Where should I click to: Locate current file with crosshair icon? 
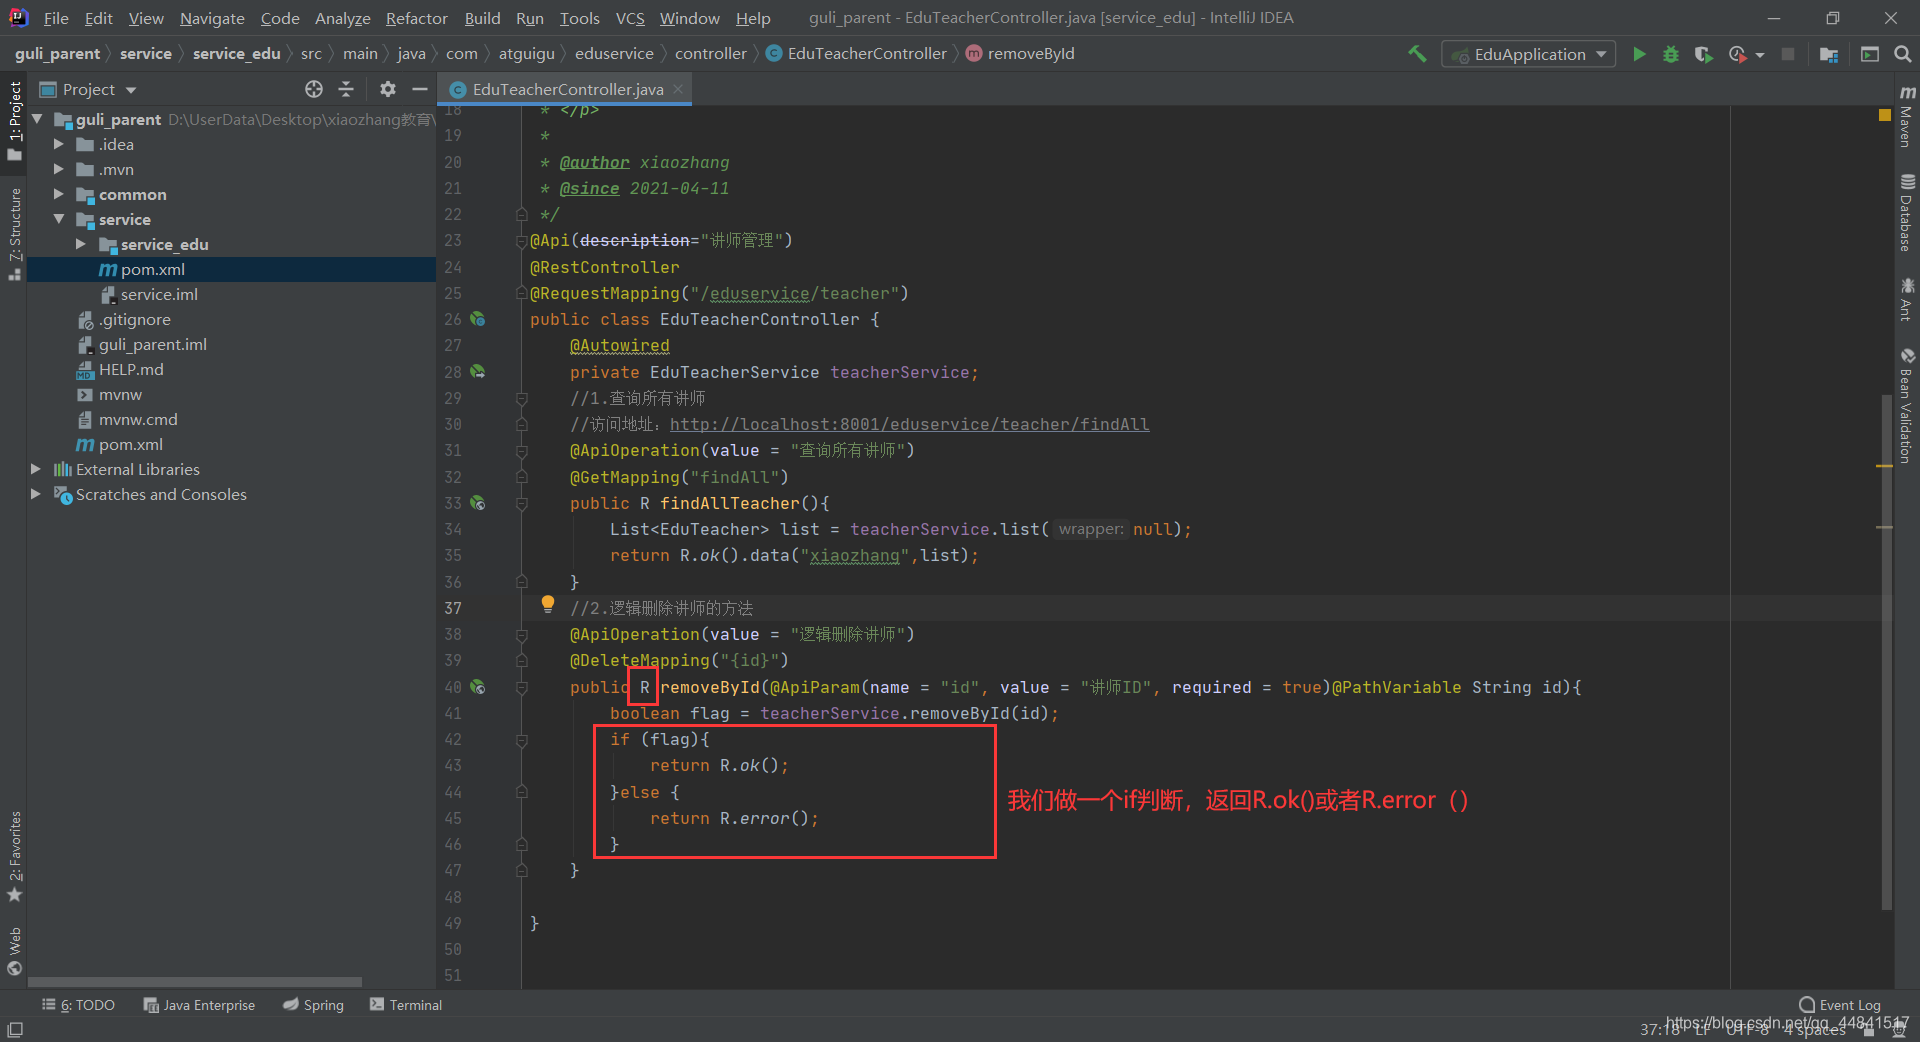click(314, 89)
